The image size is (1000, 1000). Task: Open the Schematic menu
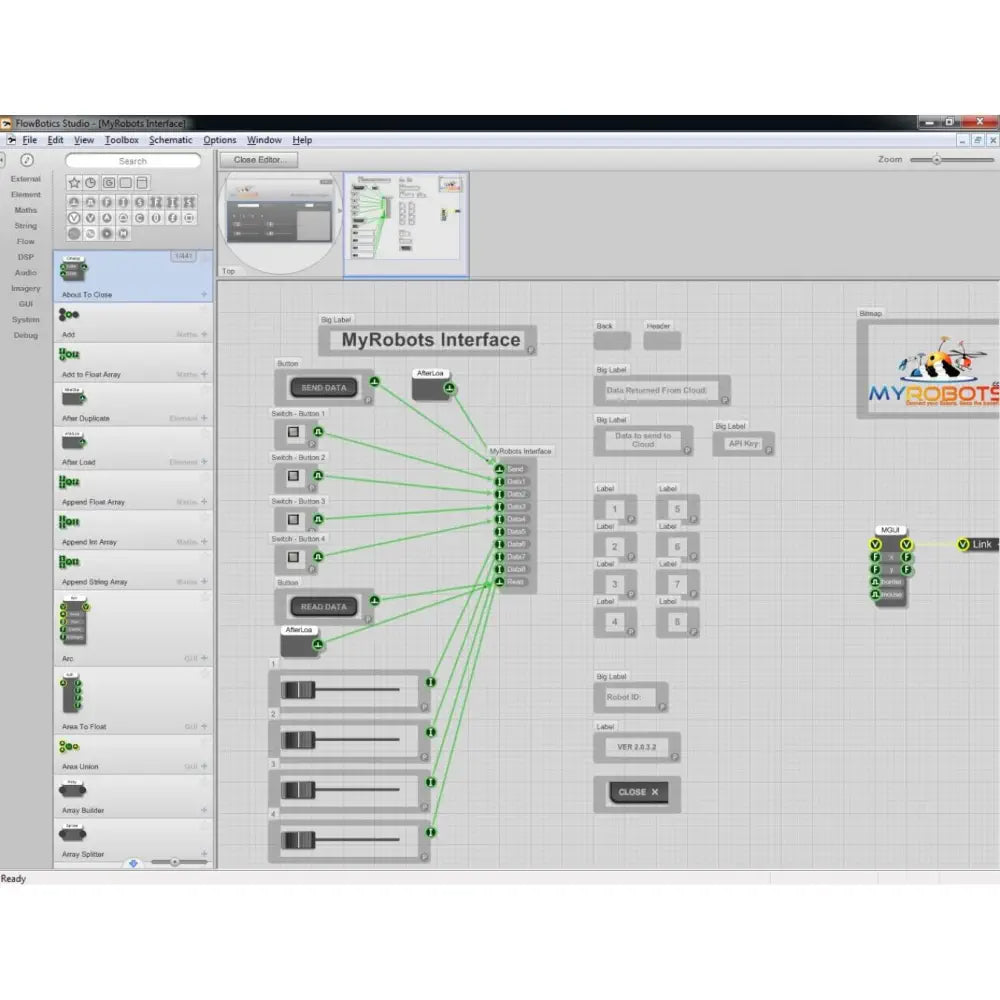coord(171,140)
